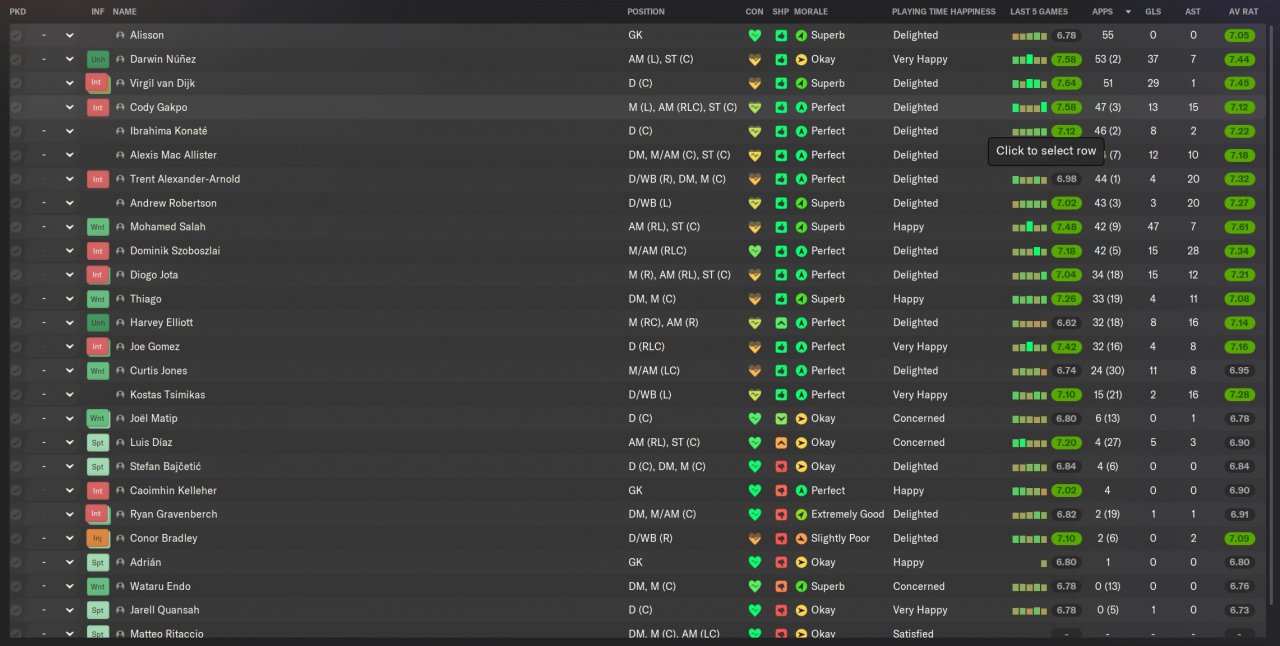1280x646 pixels.
Task: Click Mohamed Salah's Wnt status badge
Action: [x=97, y=227]
